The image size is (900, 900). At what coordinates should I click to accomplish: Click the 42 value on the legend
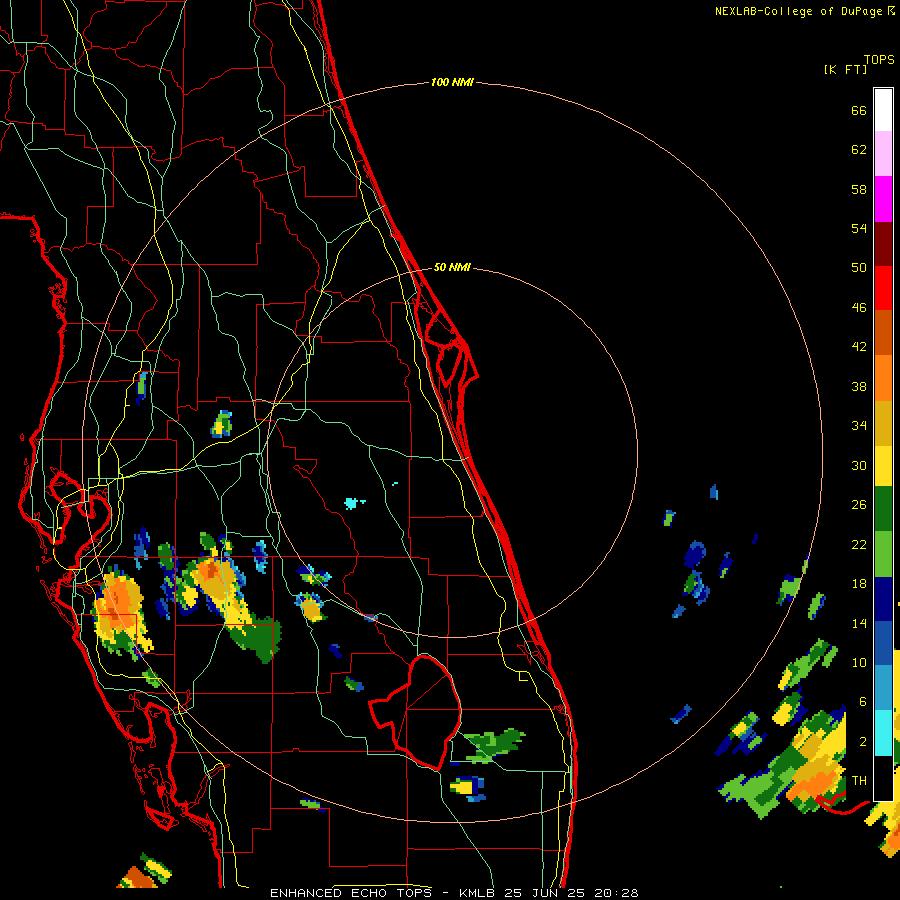[x=859, y=347]
